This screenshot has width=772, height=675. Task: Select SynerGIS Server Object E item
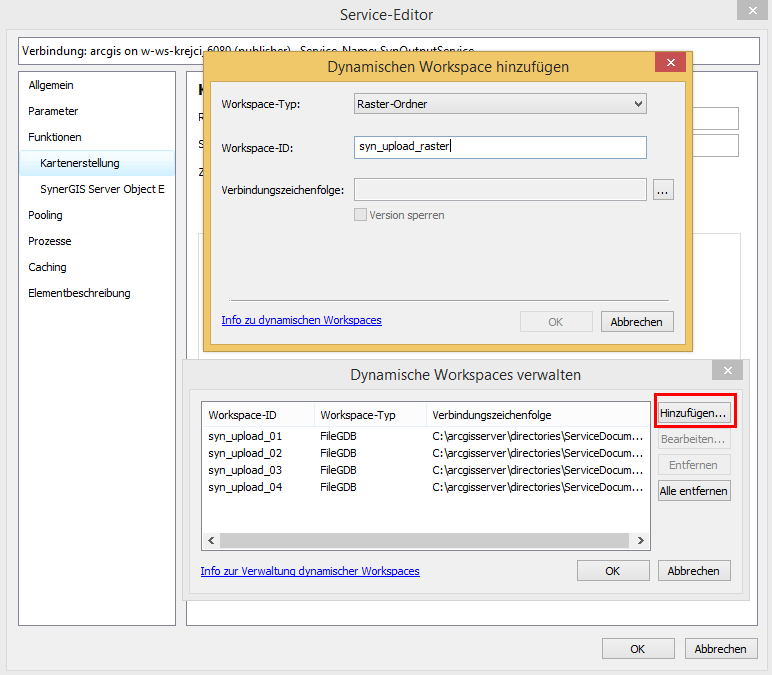pyautogui.click(x=102, y=189)
